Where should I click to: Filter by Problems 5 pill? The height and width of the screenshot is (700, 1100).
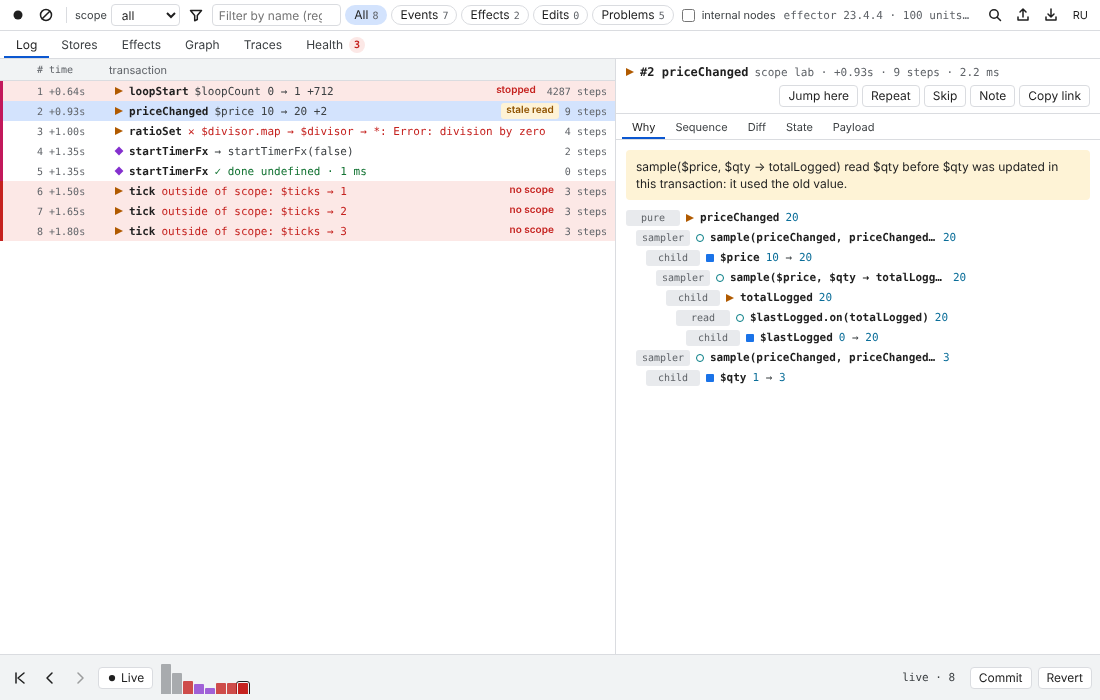[633, 15]
